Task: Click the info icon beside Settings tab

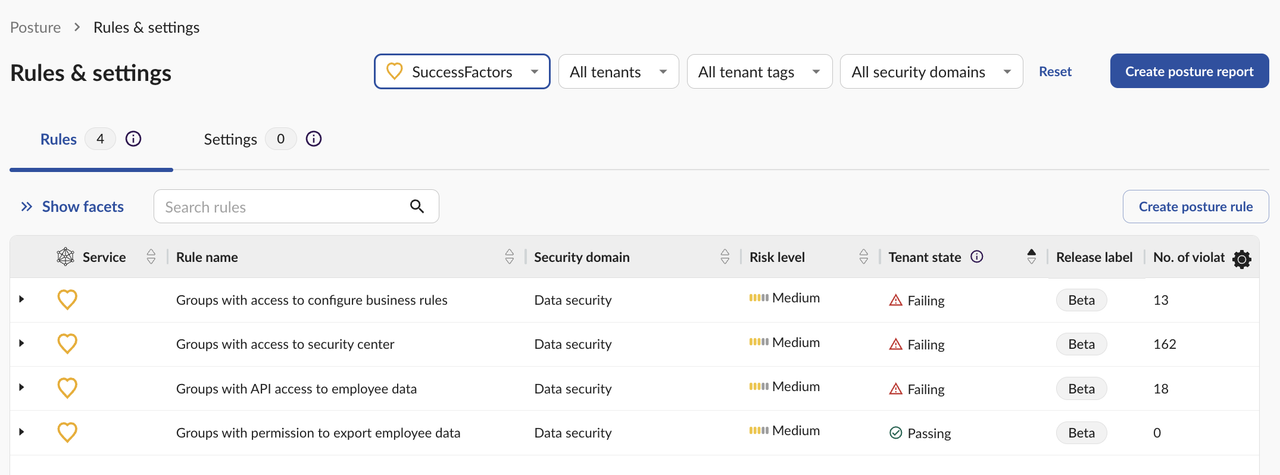Action: point(314,139)
